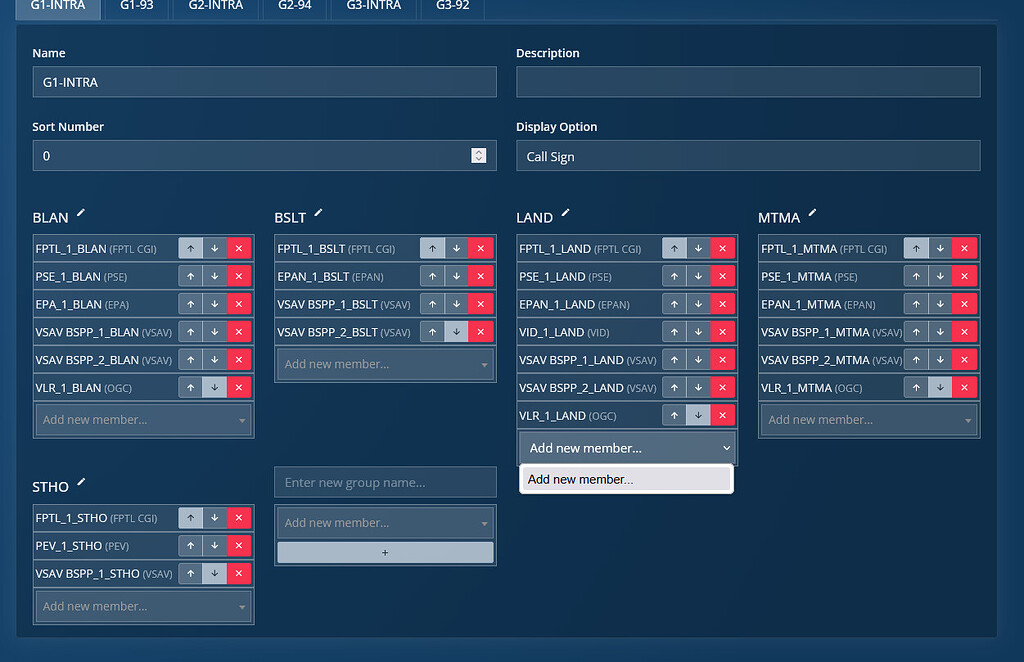Move EPAN_1_MTMA up
This screenshot has width=1024, height=662.
[916, 304]
